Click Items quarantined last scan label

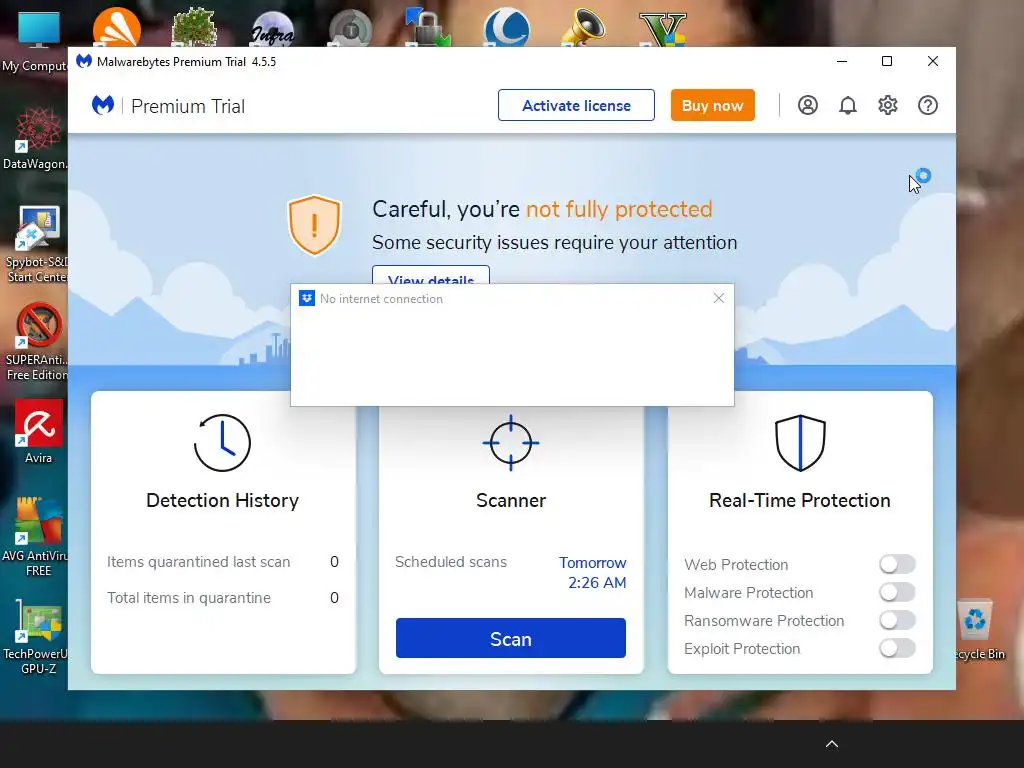[x=199, y=562]
